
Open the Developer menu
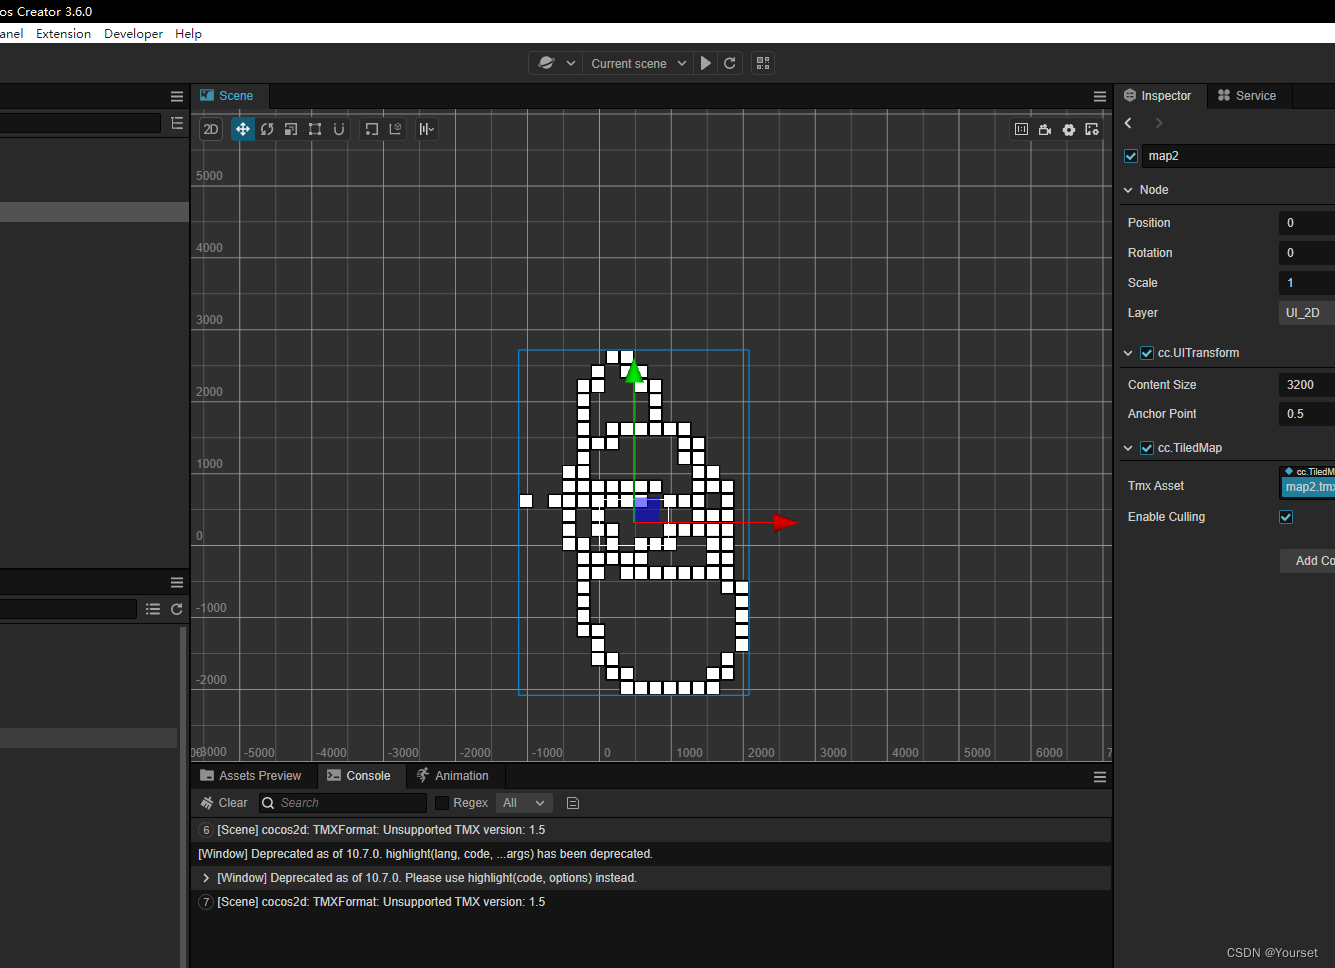coord(133,33)
